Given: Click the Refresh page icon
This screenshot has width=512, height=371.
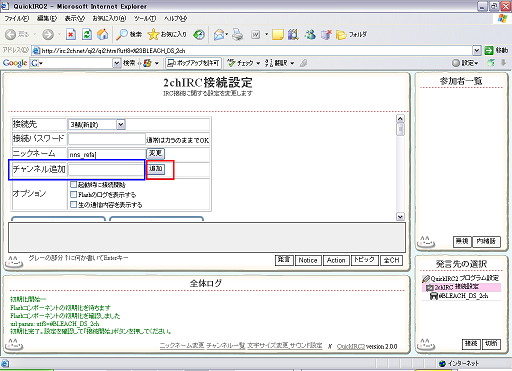Looking at the screenshot, I should click(x=87, y=34).
